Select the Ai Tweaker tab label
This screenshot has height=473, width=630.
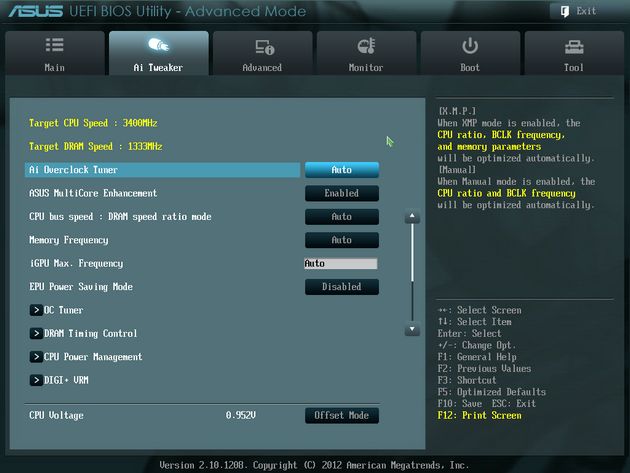(x=158, y=68)
